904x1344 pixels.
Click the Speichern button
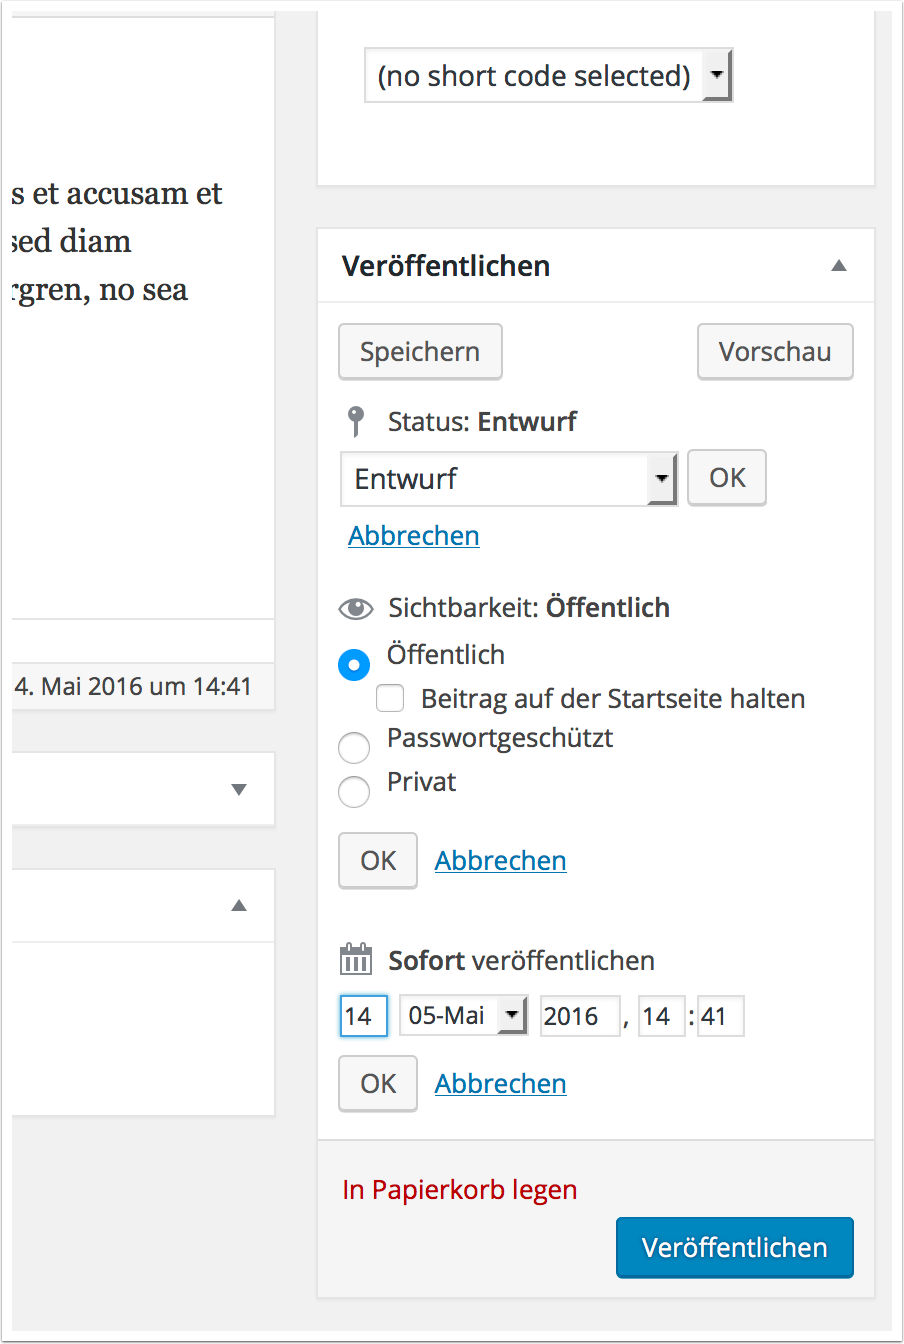pyautogui.click(x=420, y=352)
